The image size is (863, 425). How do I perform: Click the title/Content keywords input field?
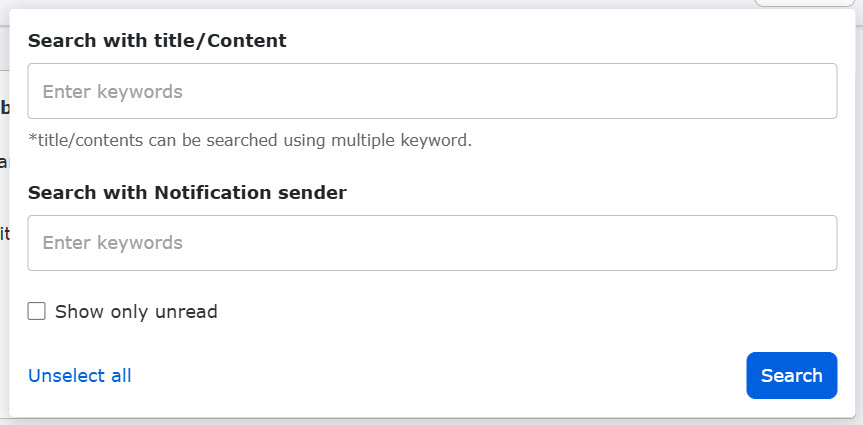click(x=432, y=91)
